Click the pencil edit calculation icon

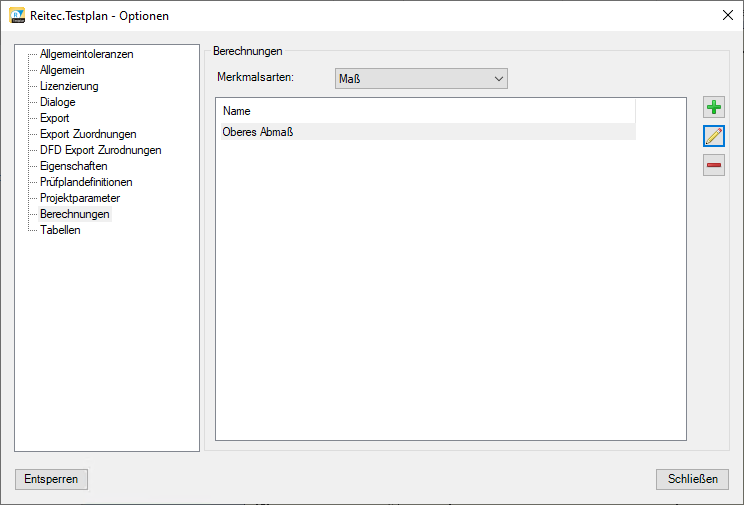tap(713, 137)
